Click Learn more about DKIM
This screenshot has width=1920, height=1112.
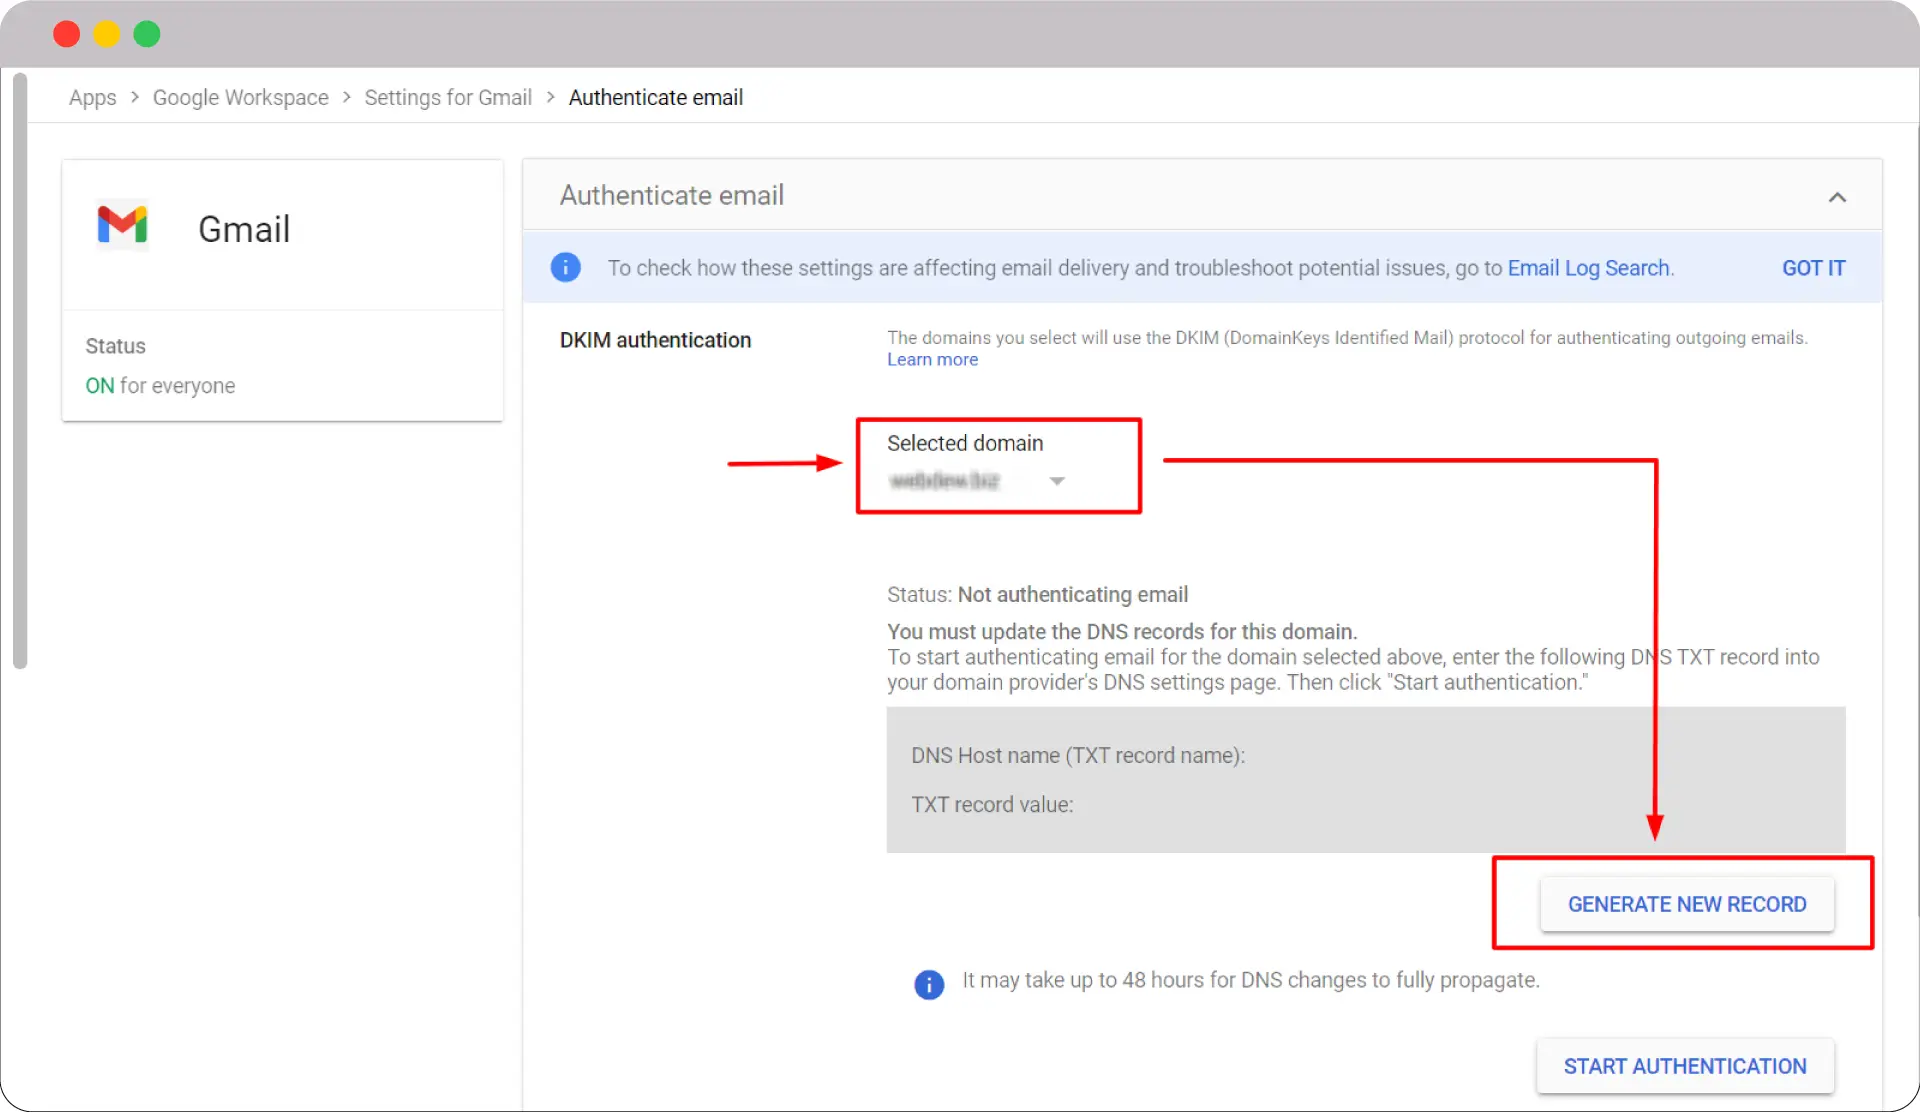(932, 359)
